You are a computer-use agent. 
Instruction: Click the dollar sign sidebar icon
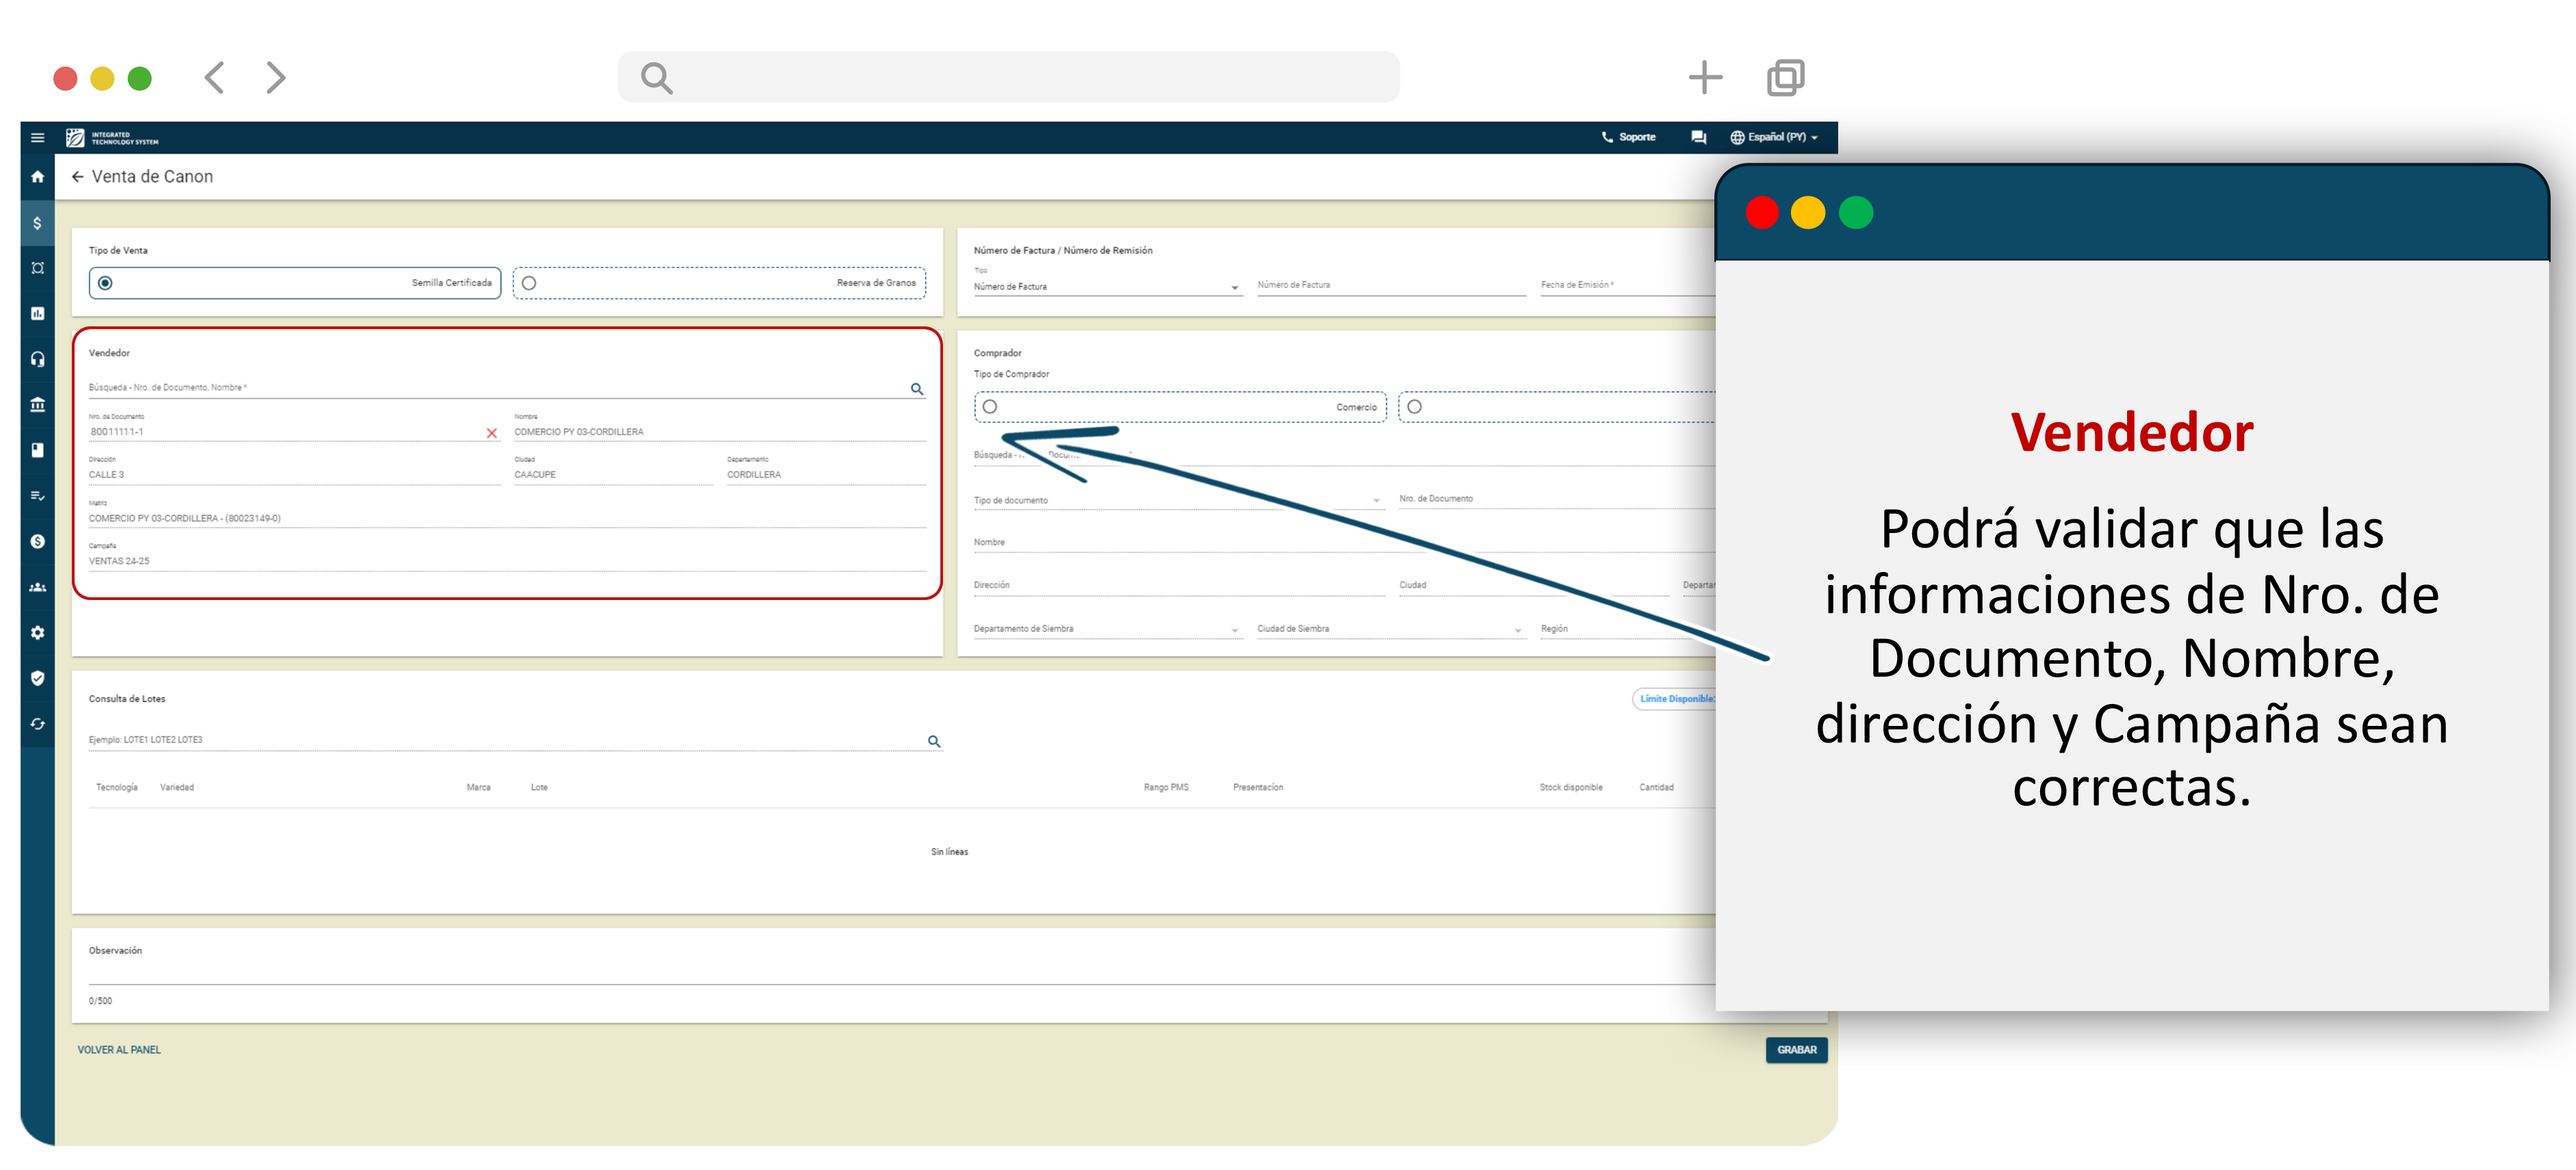(x=37, y=223)
